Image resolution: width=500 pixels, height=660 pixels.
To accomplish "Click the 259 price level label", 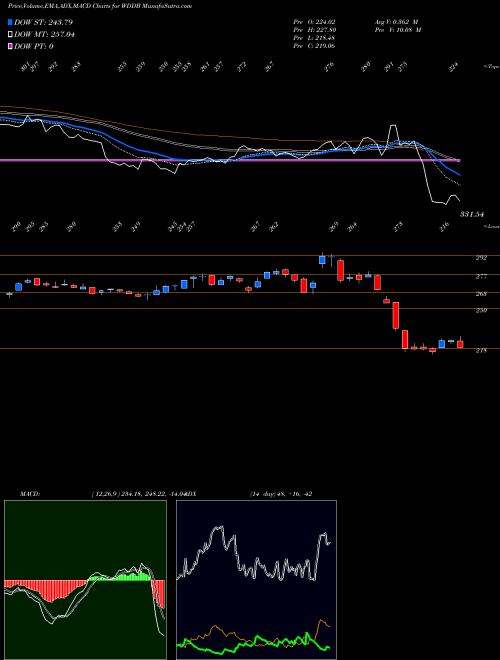I will [481, 311].
